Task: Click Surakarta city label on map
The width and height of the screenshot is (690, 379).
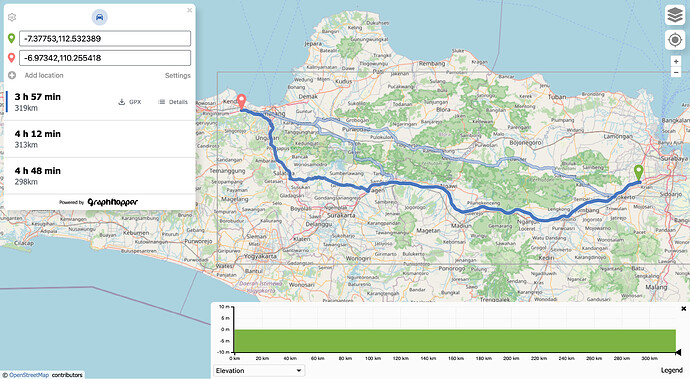Action: click(341, 215)
